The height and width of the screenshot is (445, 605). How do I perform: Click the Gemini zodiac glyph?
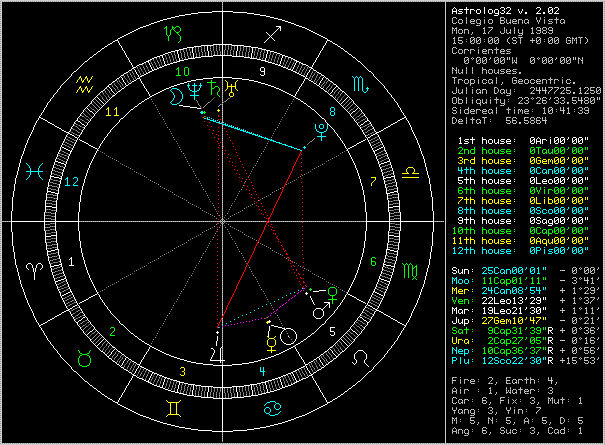[x=173, y=409]
